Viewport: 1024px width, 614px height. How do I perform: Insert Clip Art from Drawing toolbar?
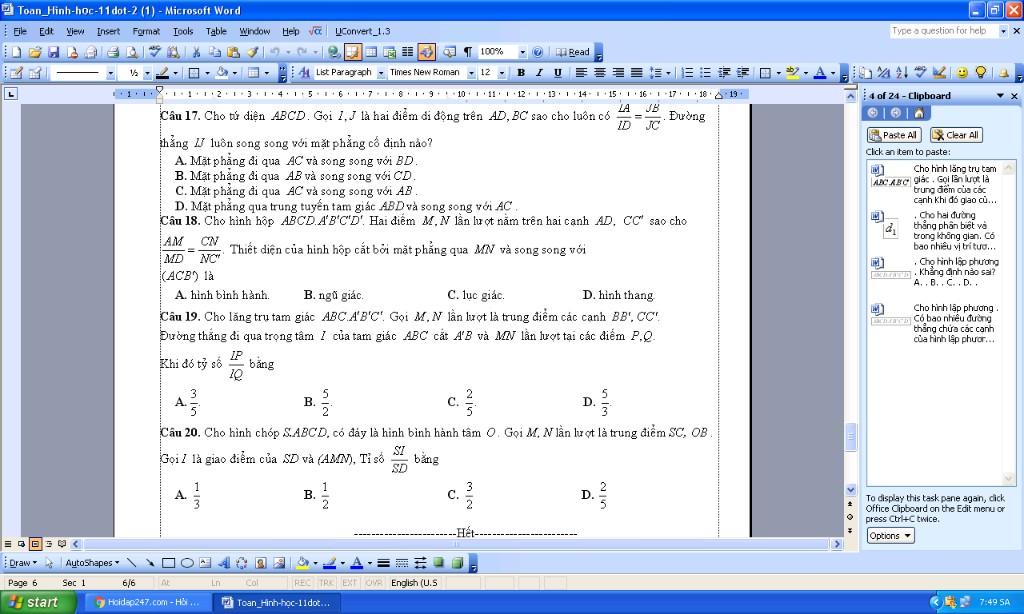[261, 563]
